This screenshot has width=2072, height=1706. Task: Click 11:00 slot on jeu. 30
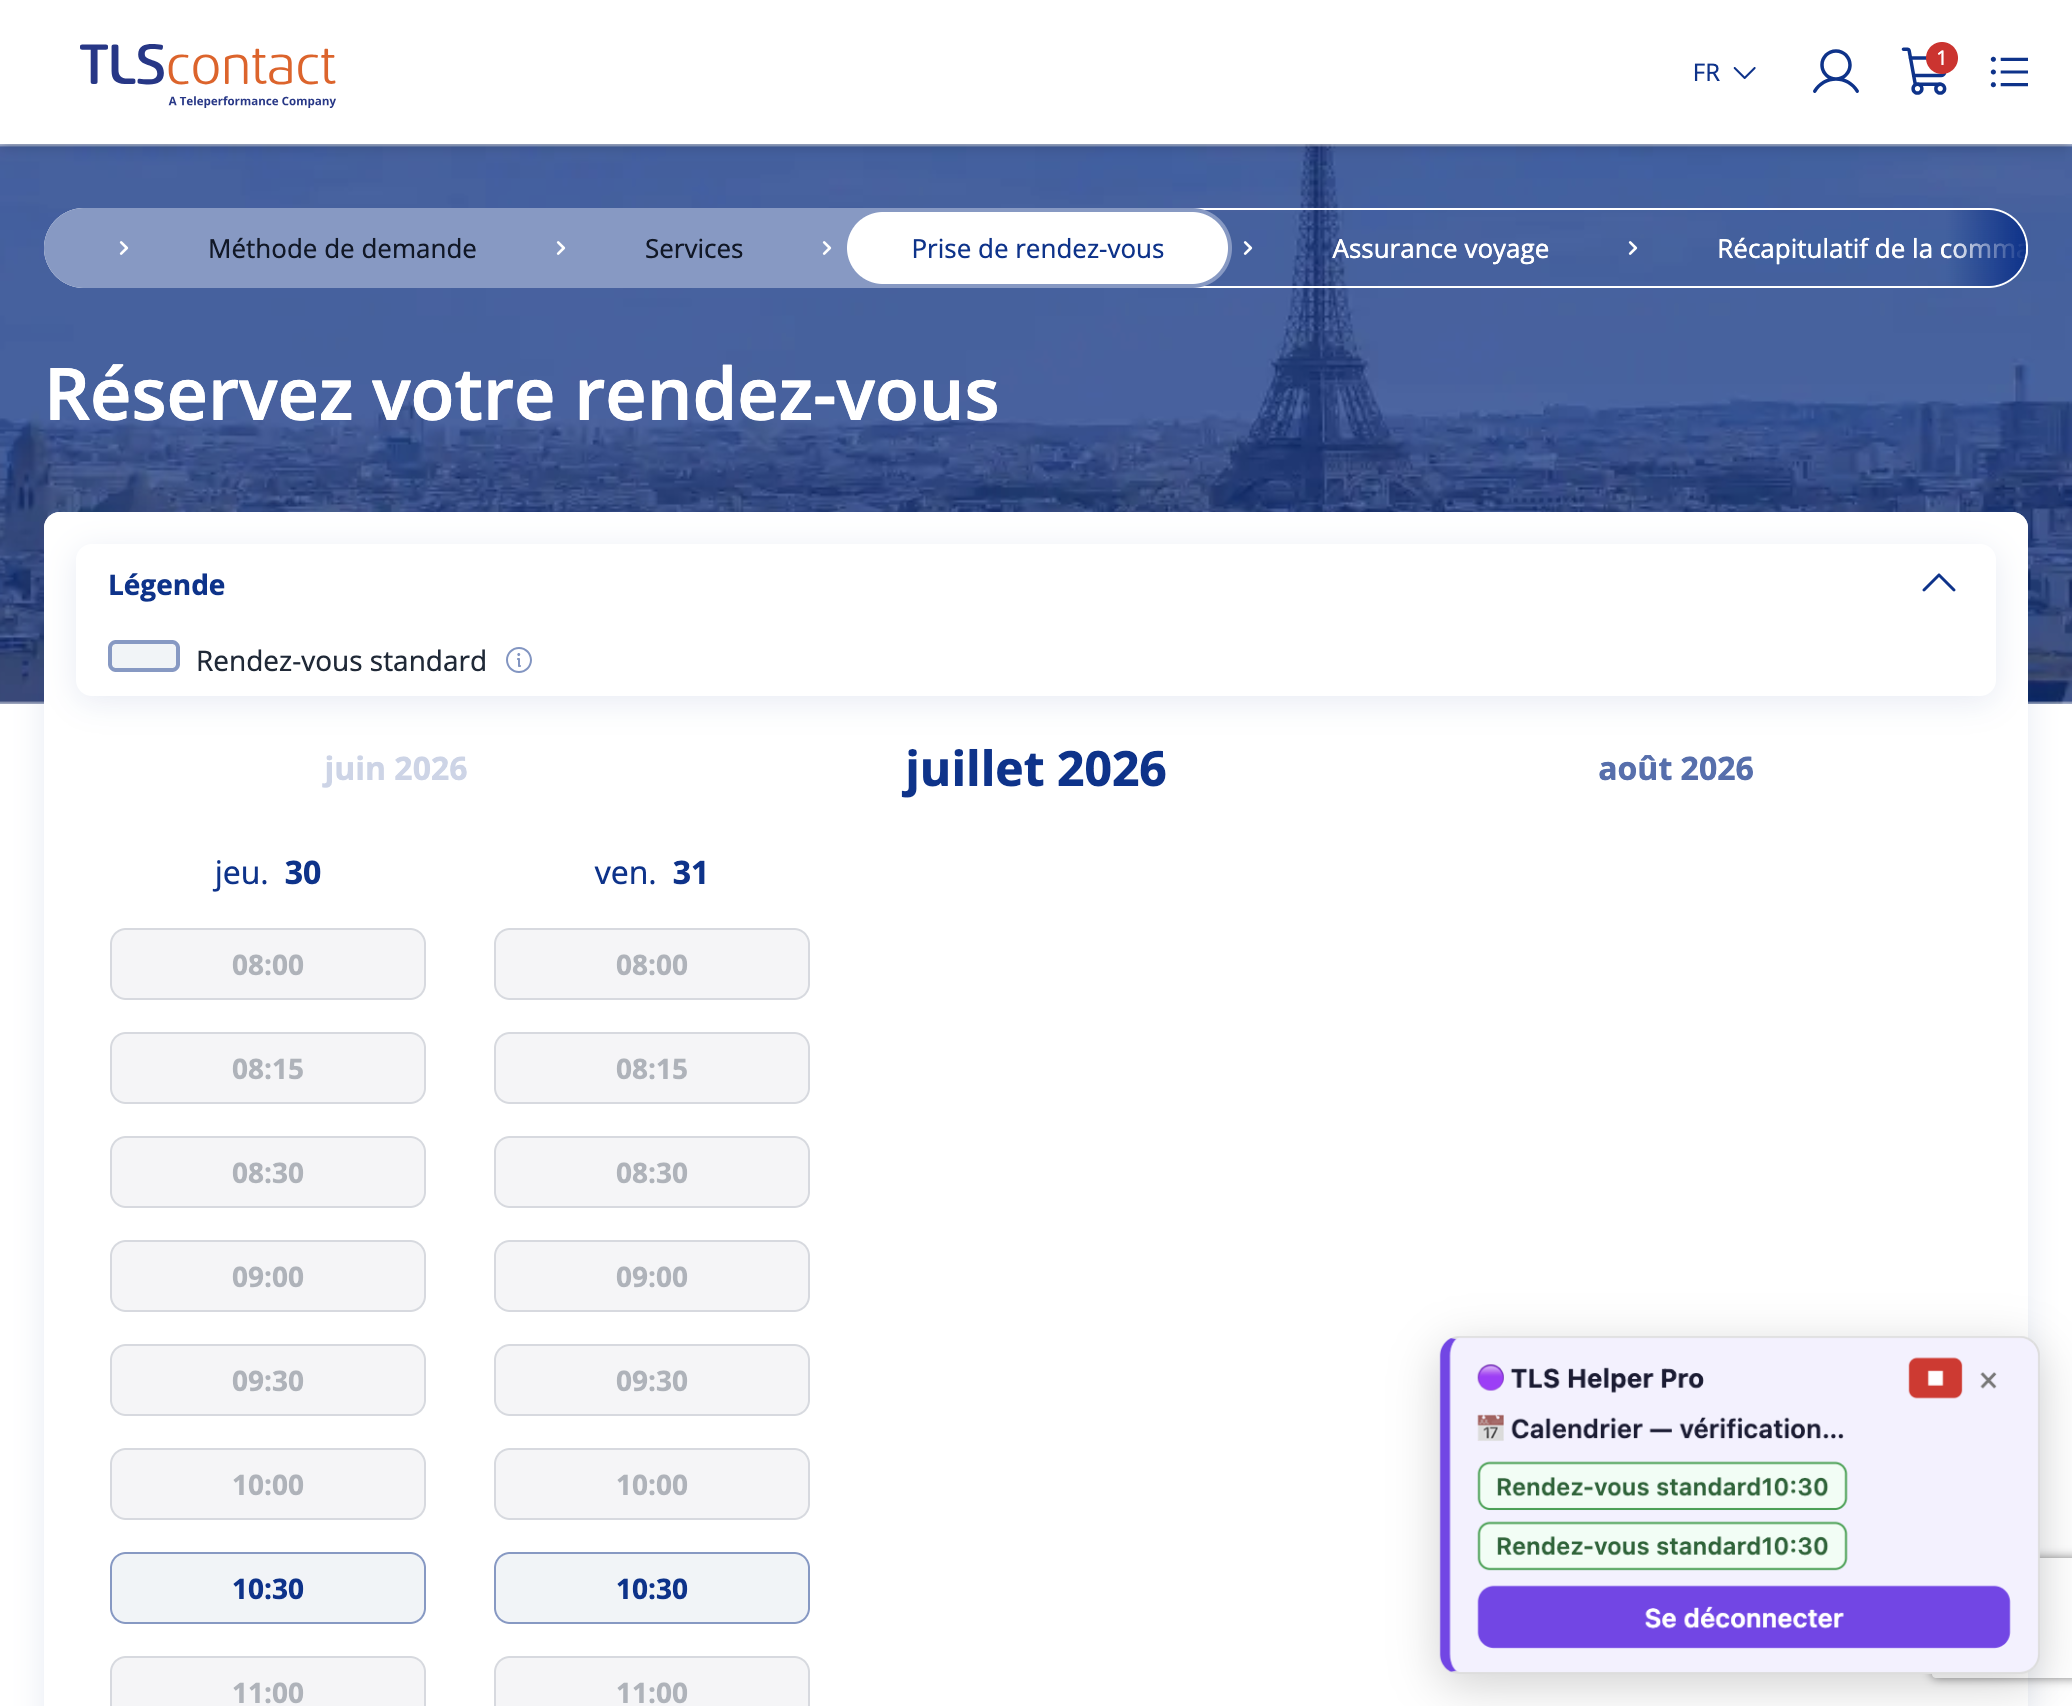[268, 1682]
